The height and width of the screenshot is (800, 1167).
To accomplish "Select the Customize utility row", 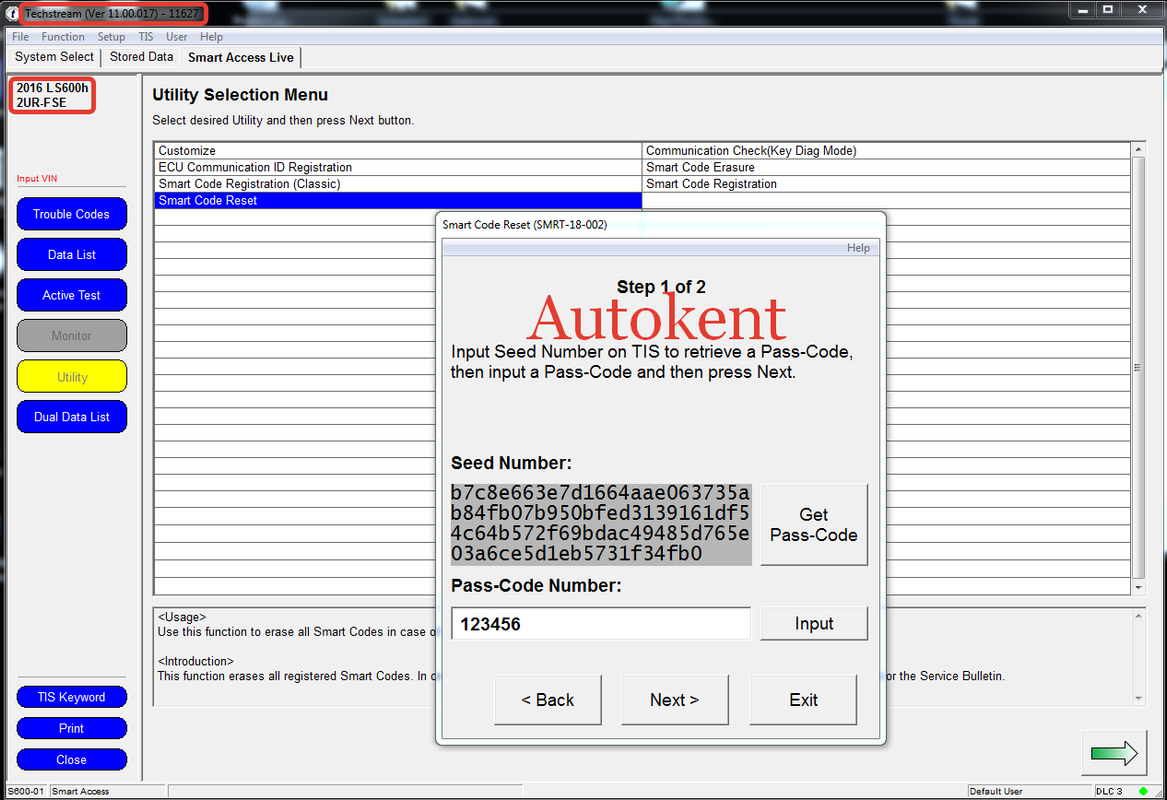I will click(x=397, y=150).
